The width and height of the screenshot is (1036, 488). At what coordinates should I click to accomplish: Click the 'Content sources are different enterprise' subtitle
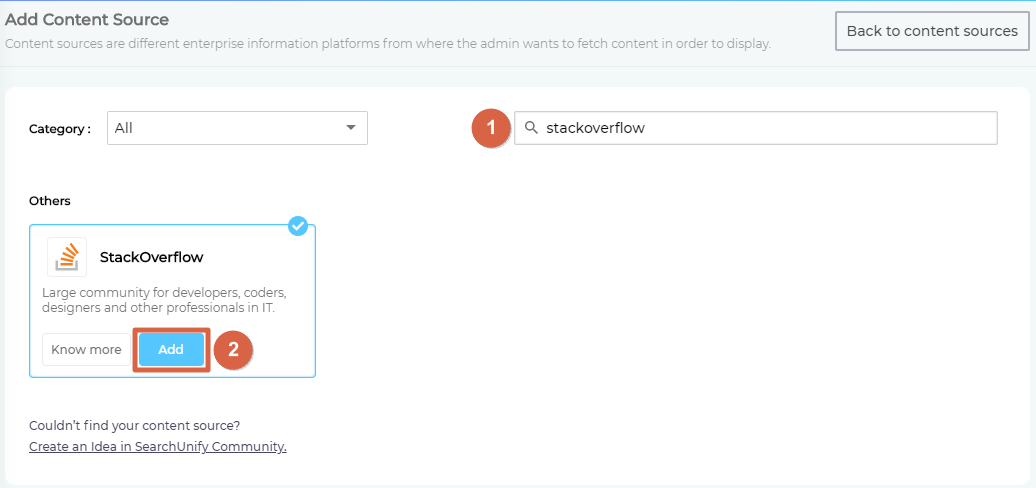388,44
